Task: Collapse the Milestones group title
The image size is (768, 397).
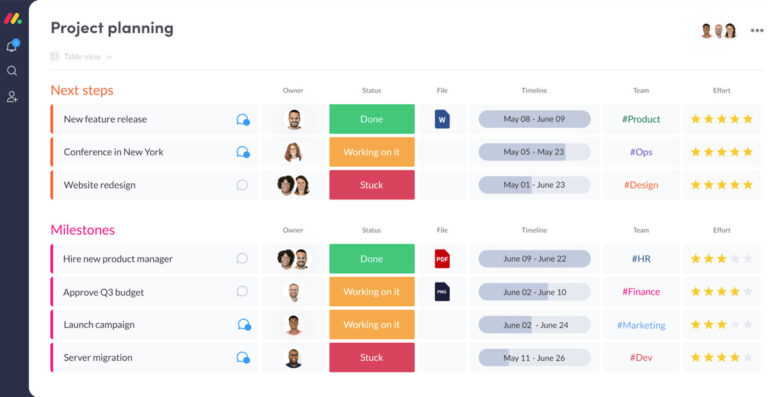Action: pos(82,230)
